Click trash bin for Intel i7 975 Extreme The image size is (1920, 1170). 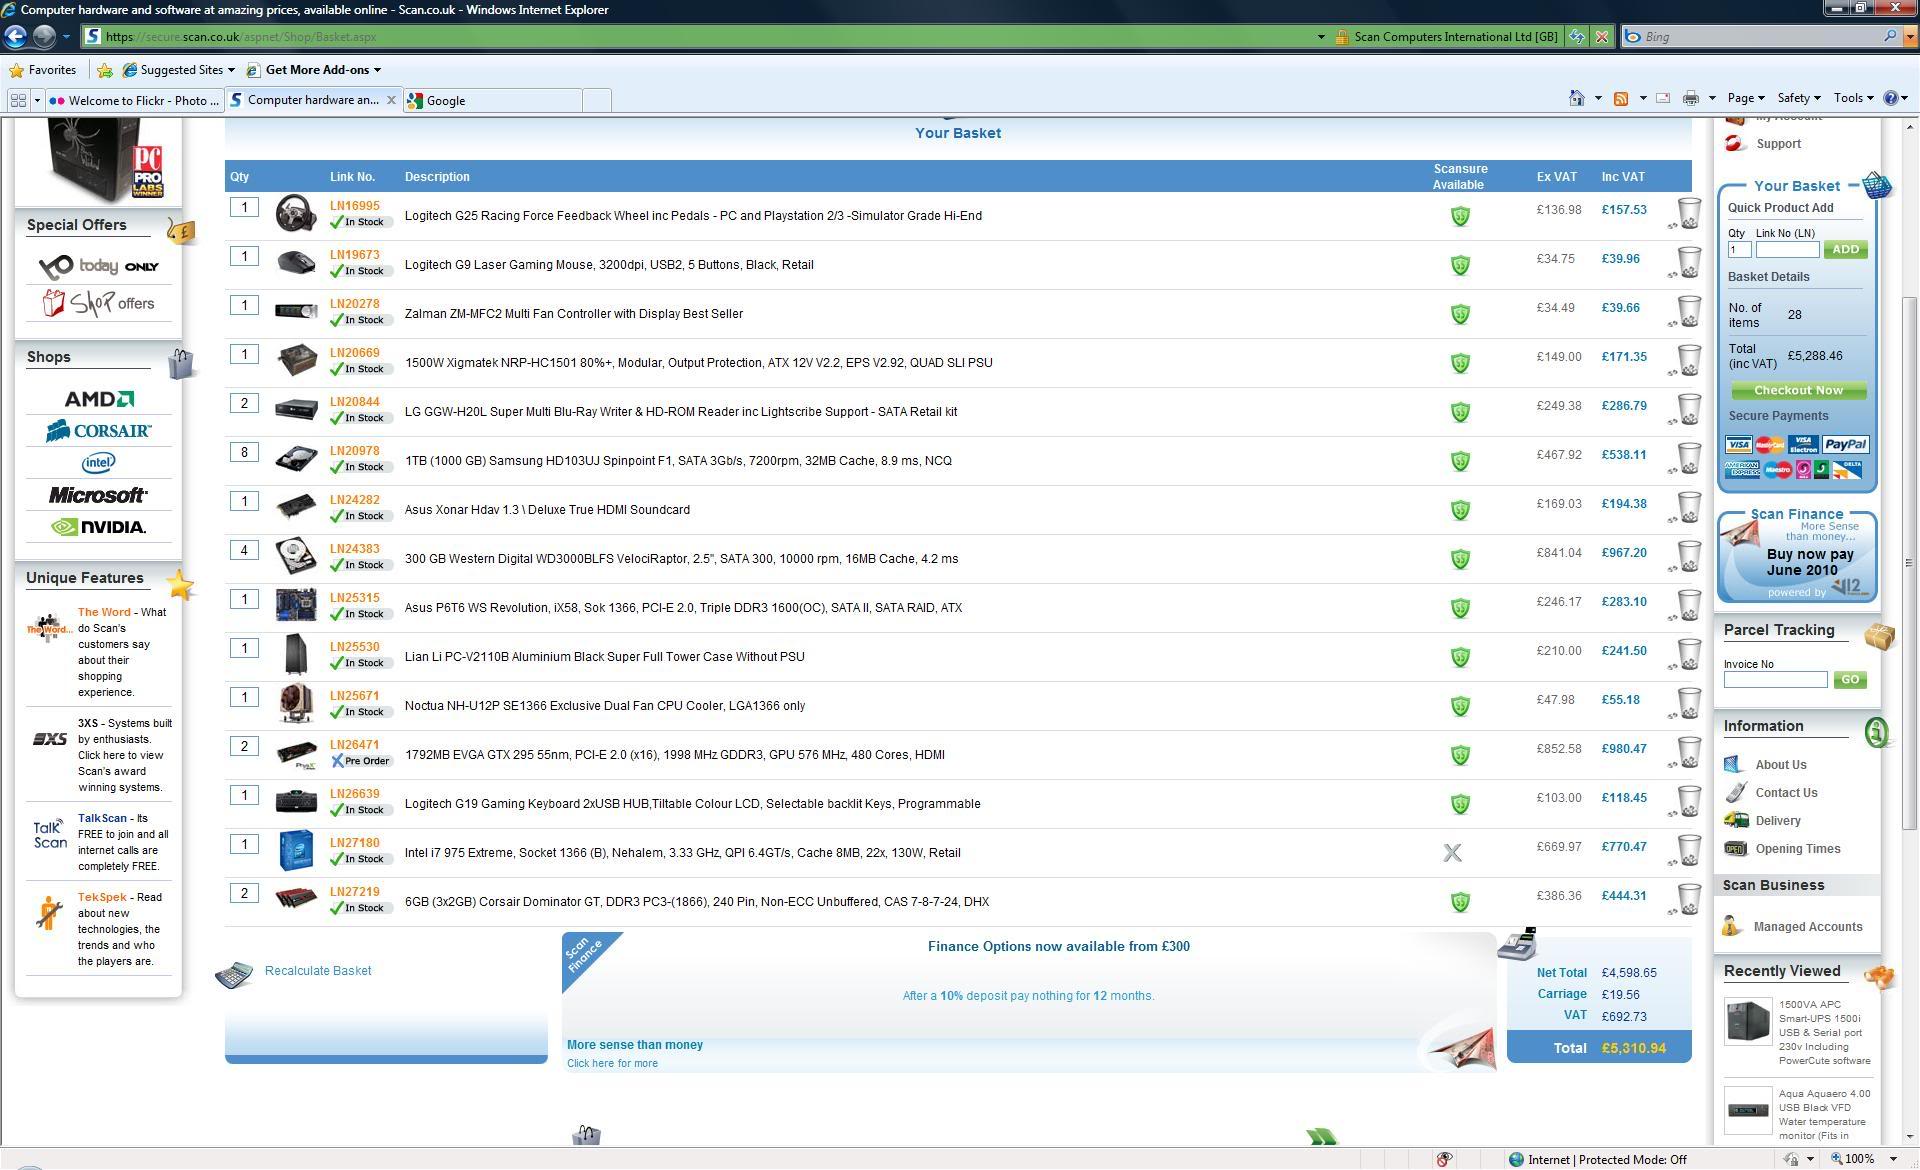coord(1688,850)
